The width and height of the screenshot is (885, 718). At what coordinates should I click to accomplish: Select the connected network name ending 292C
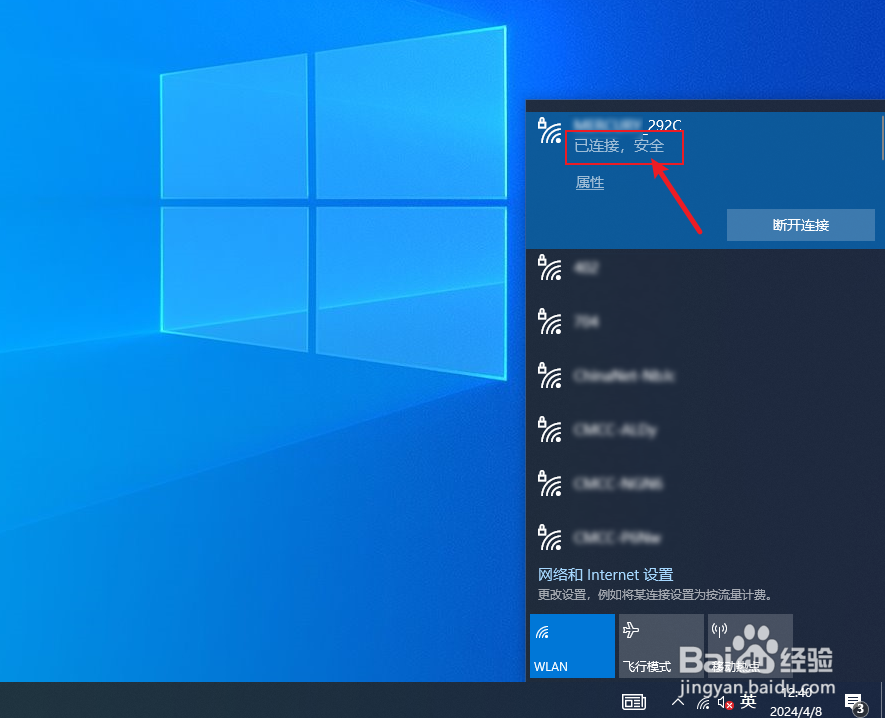pyautogui.click(x=628, y=125)
